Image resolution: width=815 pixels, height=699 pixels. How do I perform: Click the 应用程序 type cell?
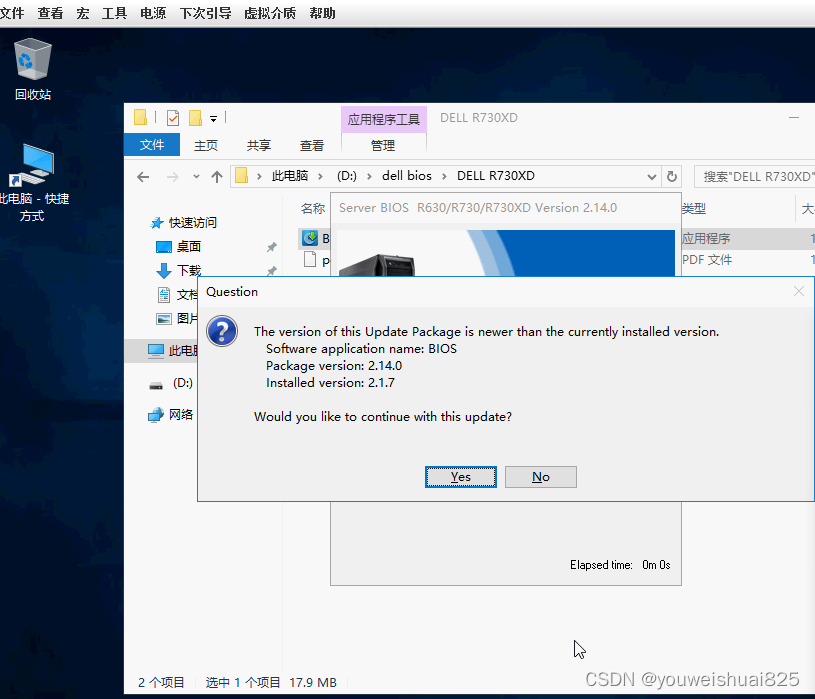click(706, 239)
